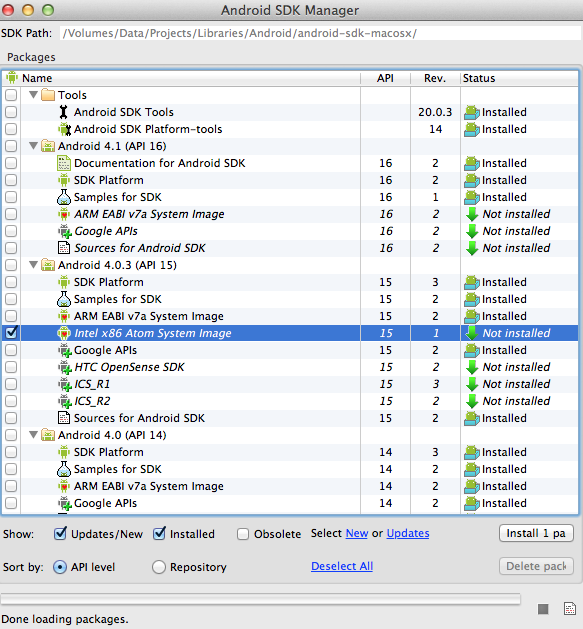583x629 pixels.
Task: Toggle the Updates/New show checkbox
Action: pos(60,534)
